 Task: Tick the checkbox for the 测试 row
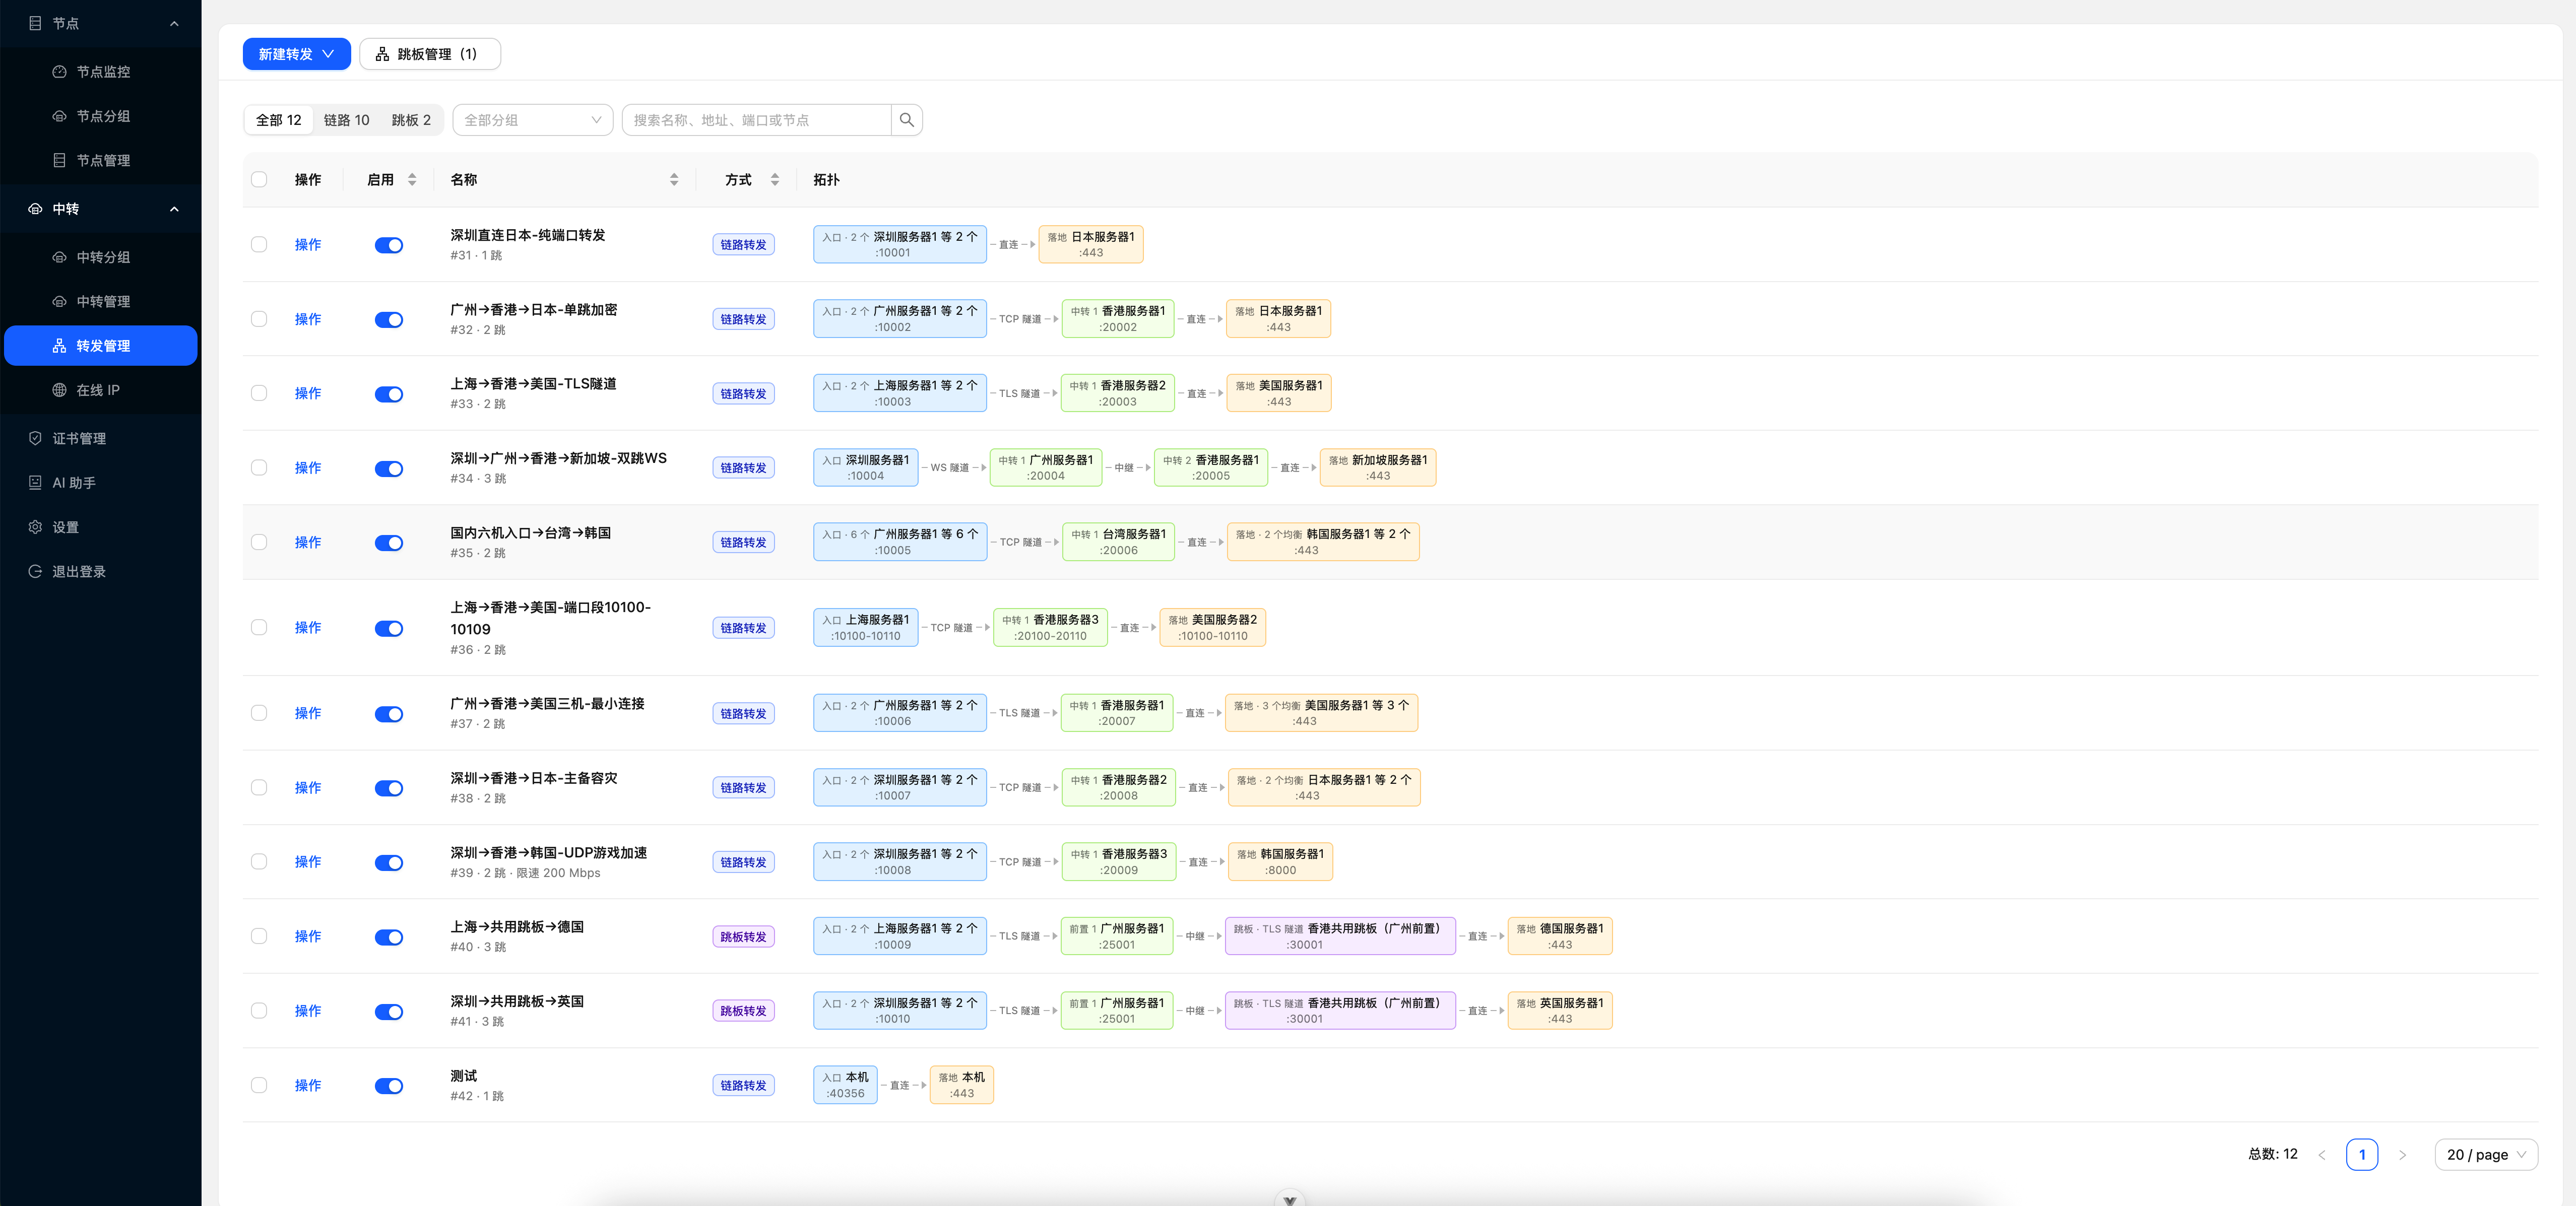click(x=259, y=1085)
